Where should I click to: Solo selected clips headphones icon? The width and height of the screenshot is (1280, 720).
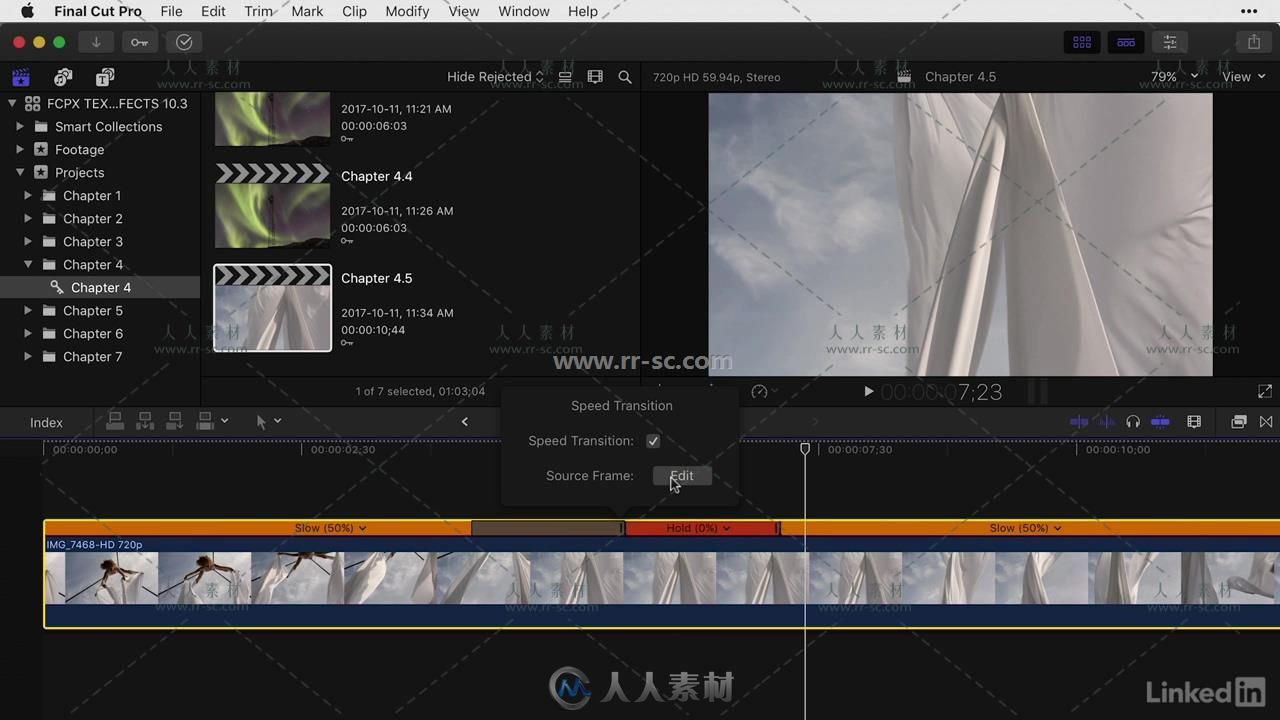pyautogui.click(x=1133, y=422)
